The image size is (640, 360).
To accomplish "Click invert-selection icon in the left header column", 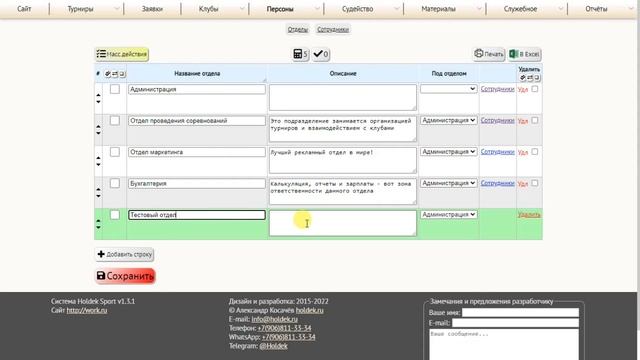I will pos(115,74).
